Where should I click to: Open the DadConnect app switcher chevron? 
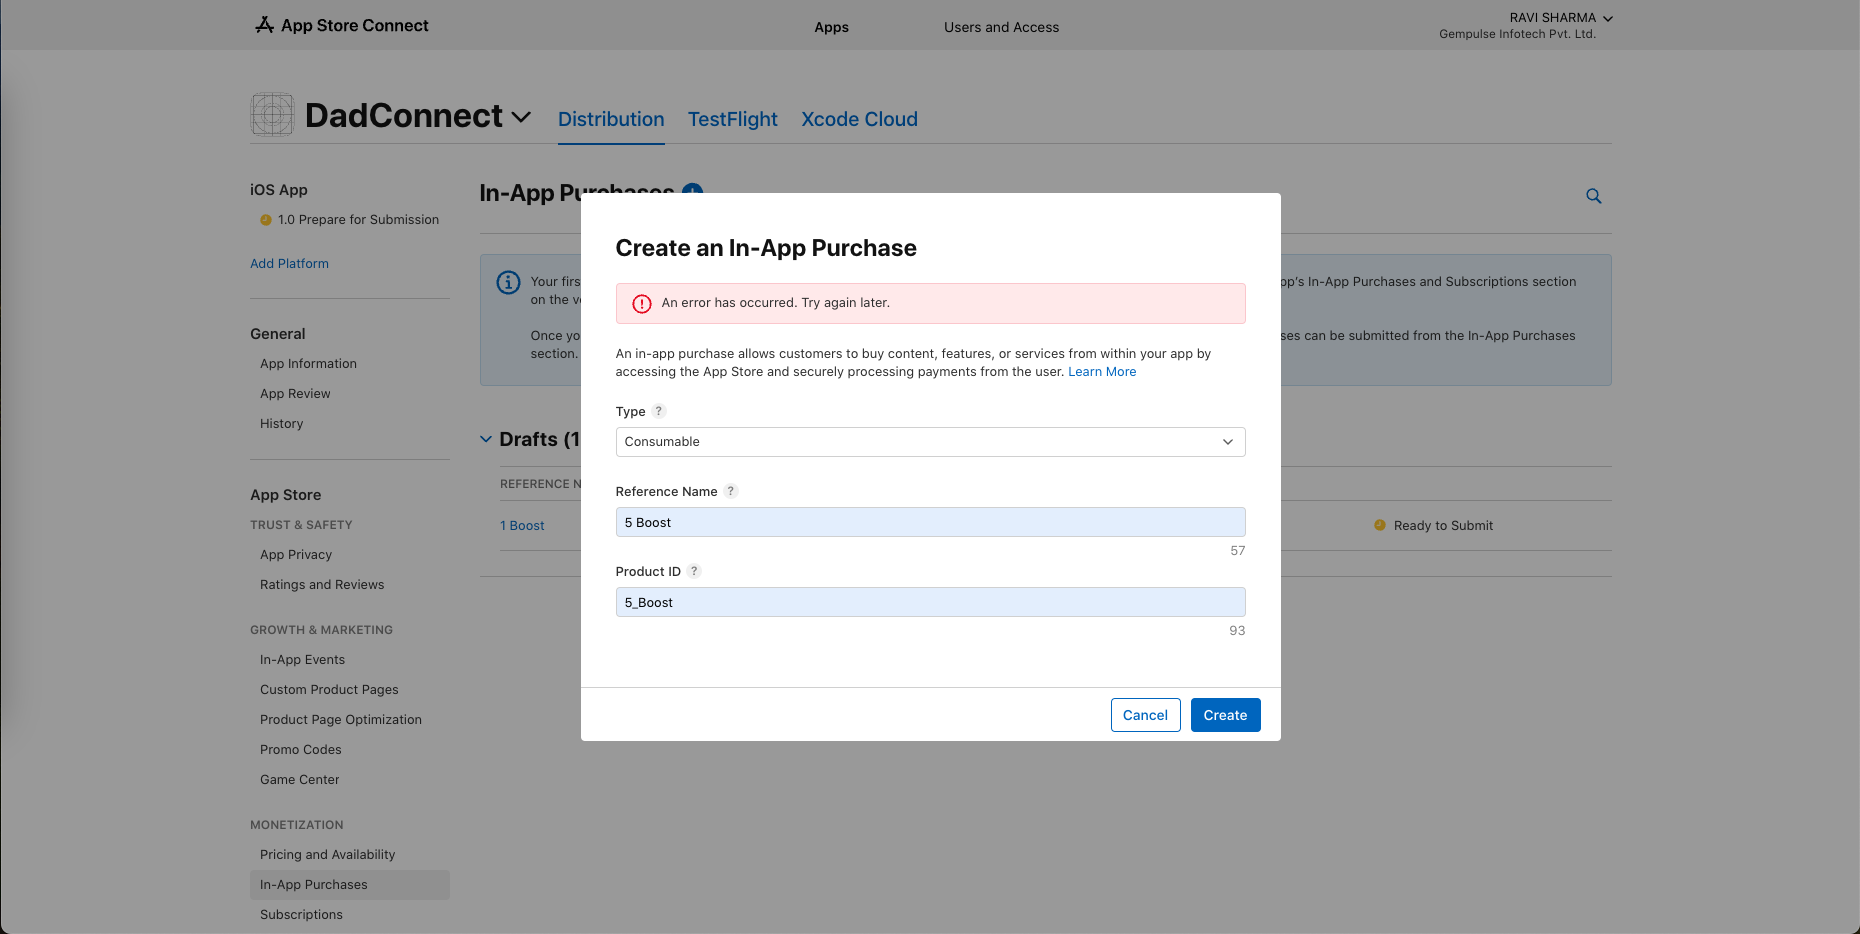pos(521,117)
